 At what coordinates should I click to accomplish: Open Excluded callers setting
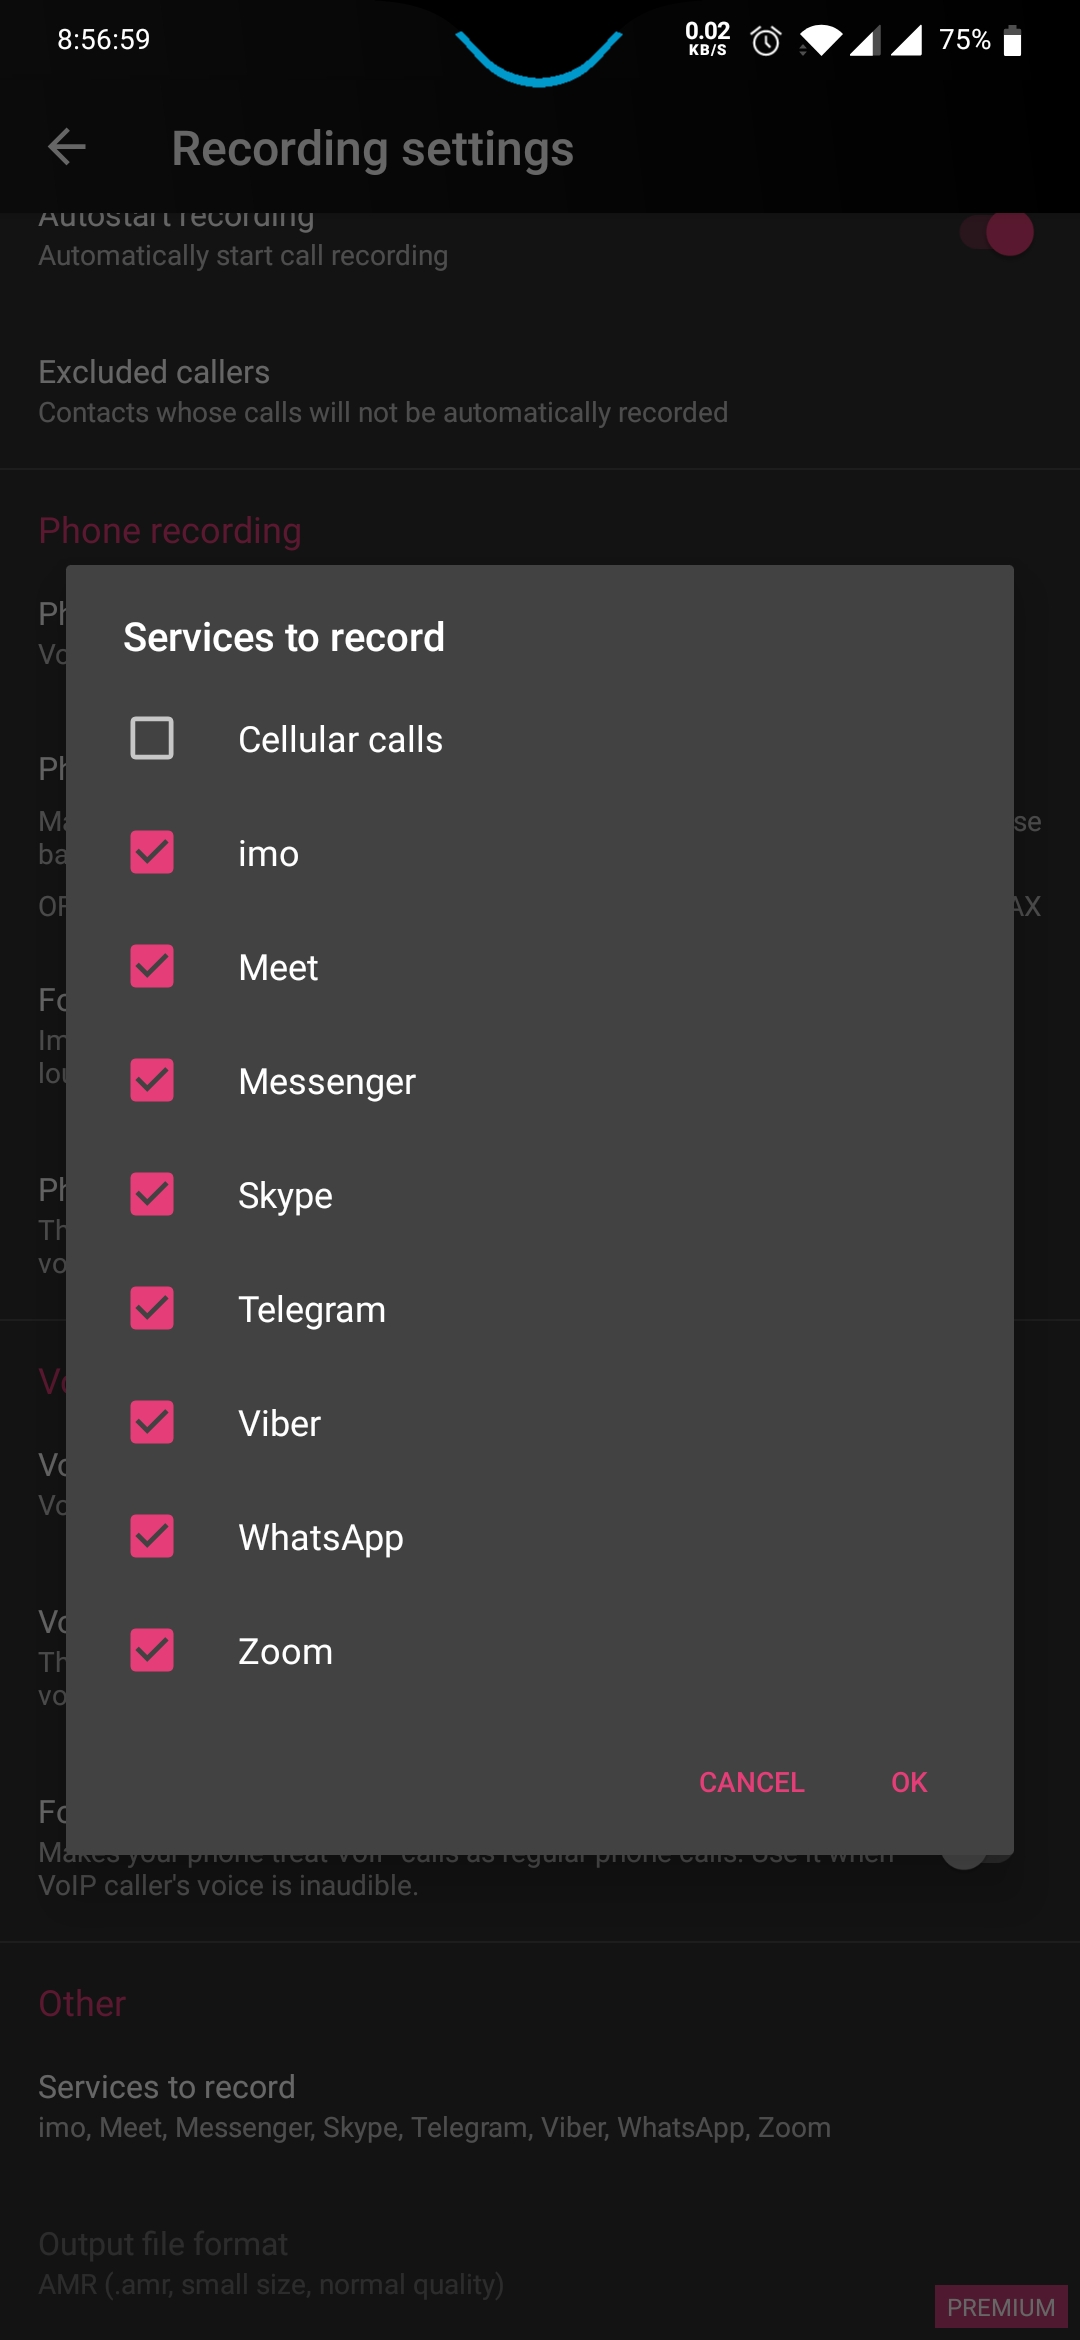click(540, 391)
